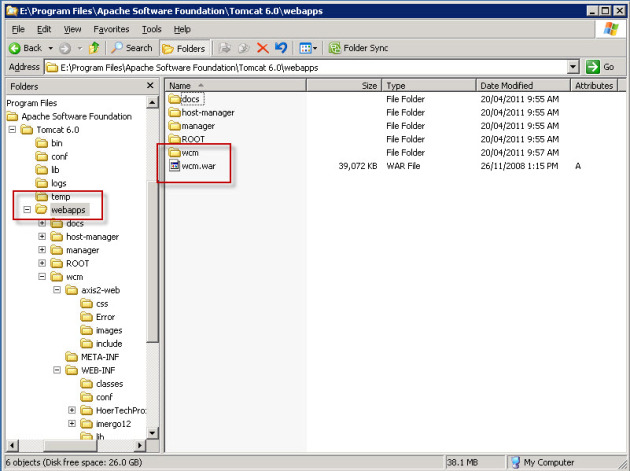Viewport: 630px width, 471px height.
Task: Click the Copy To toolbar icon
Action: pos(243,48)
